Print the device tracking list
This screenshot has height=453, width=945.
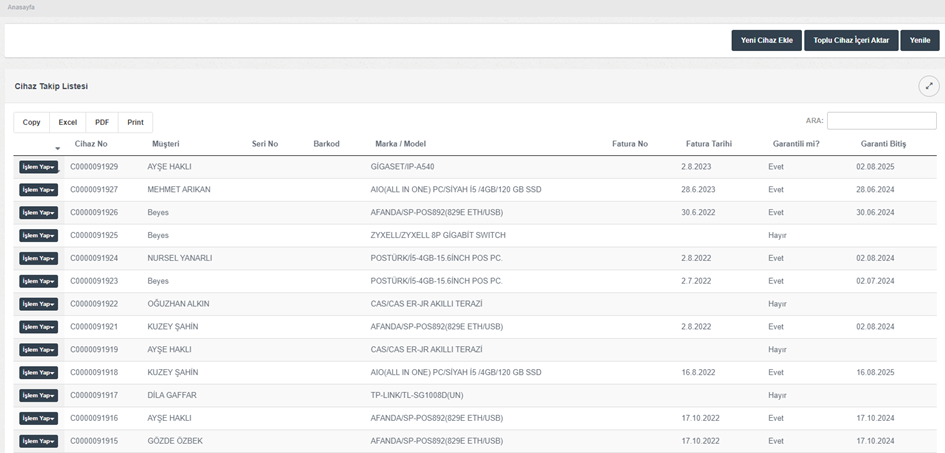click(x=135, y=122)
